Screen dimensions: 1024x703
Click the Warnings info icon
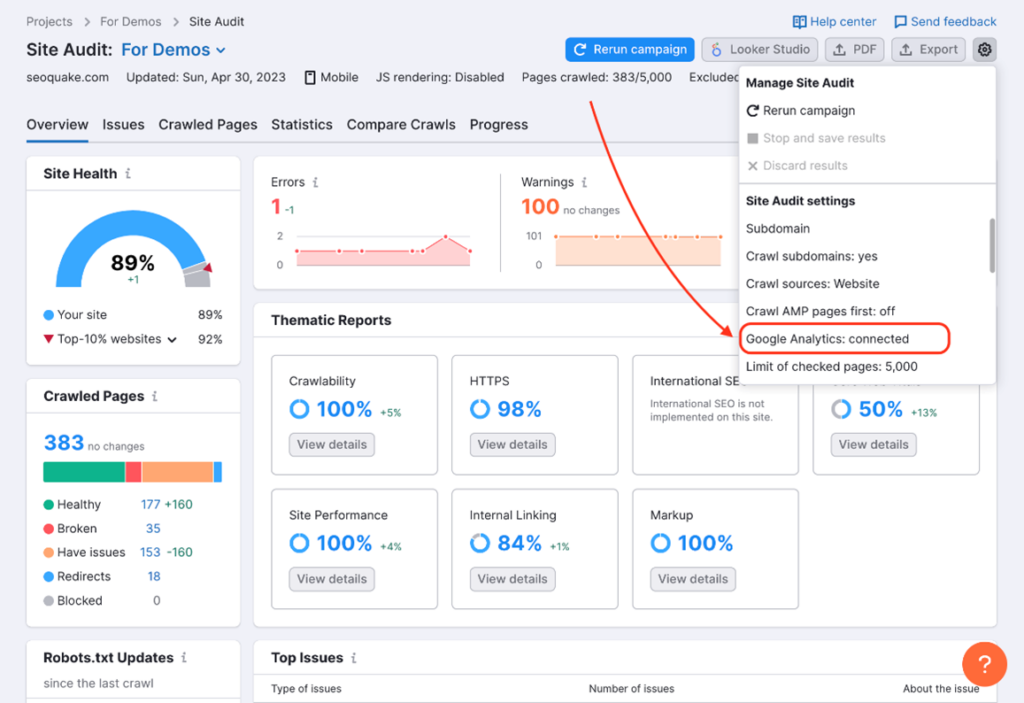click(x=584, y=182)
